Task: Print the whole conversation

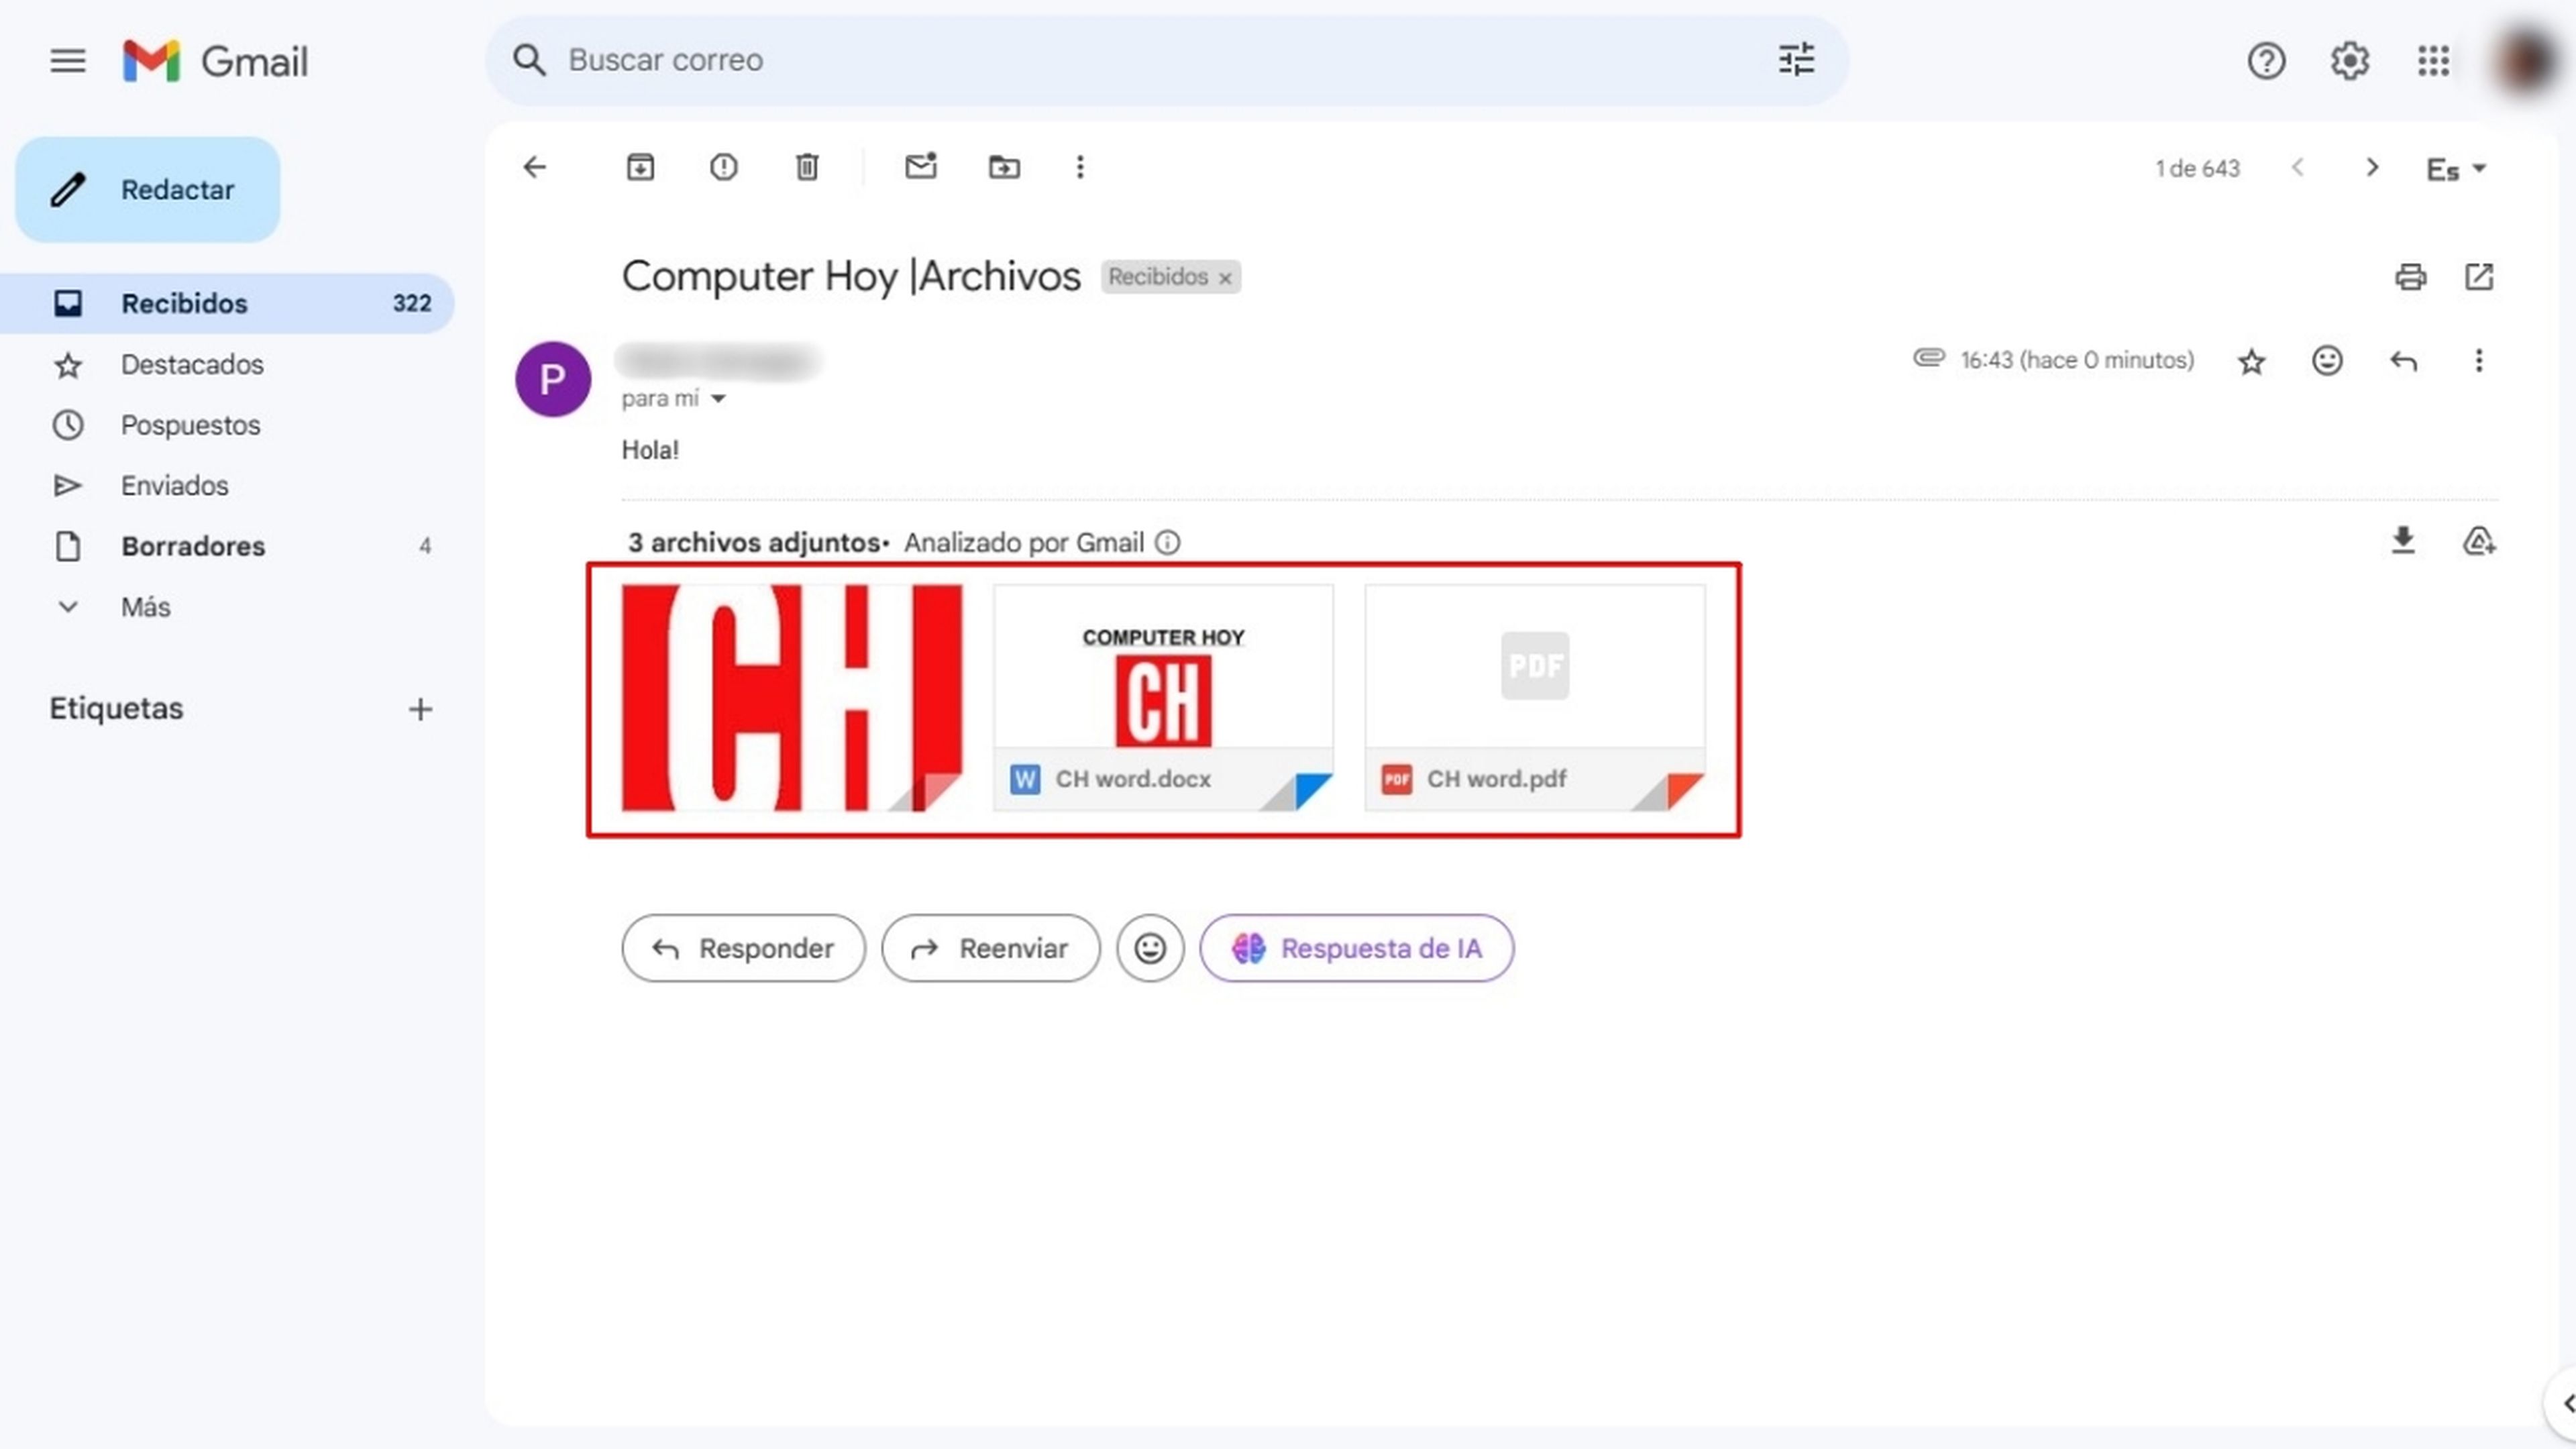Action: 2410,277
